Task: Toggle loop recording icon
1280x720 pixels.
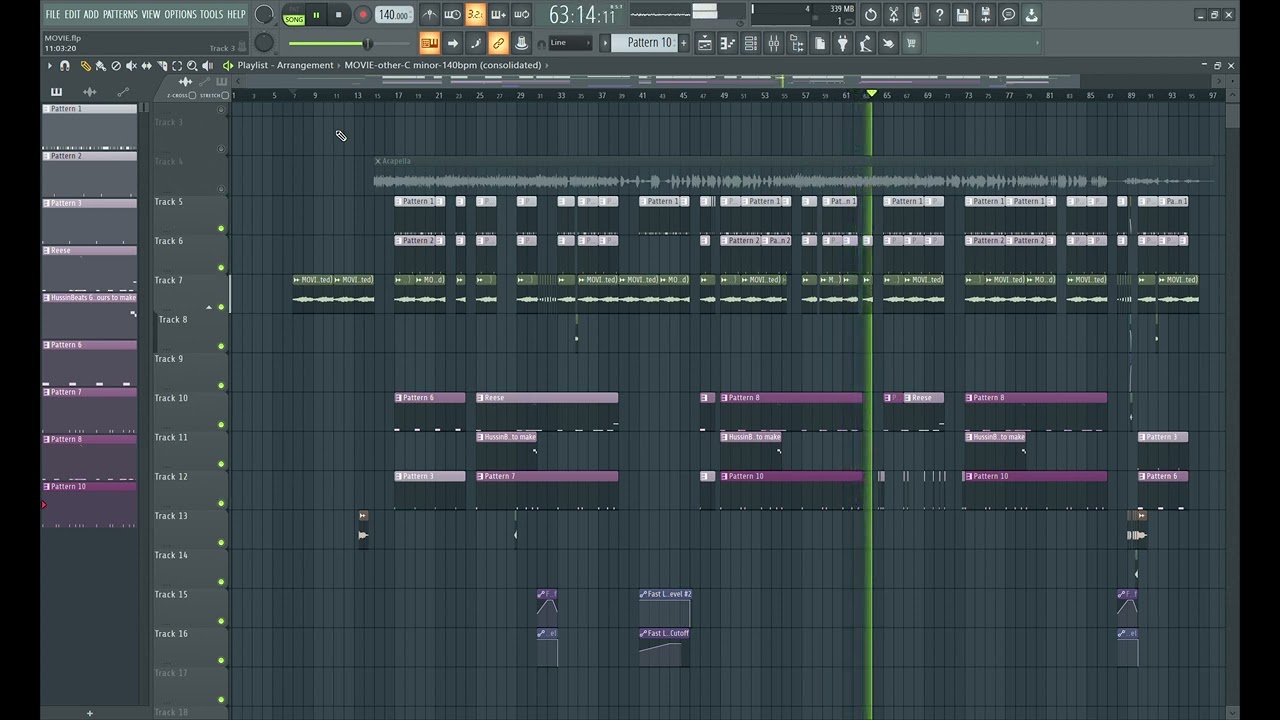Action: [521, 15]
